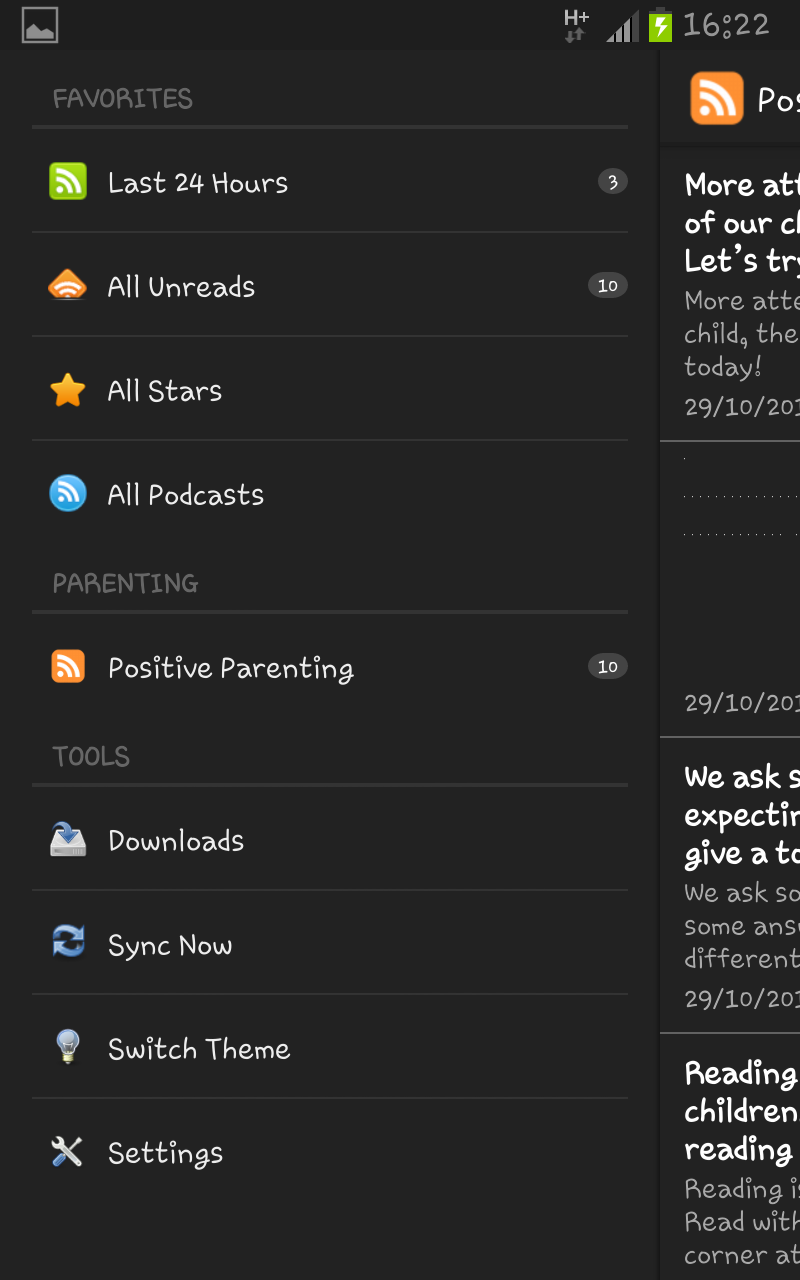Tap the orange Positive Parenting RSS icon

[x=68, y=667]
